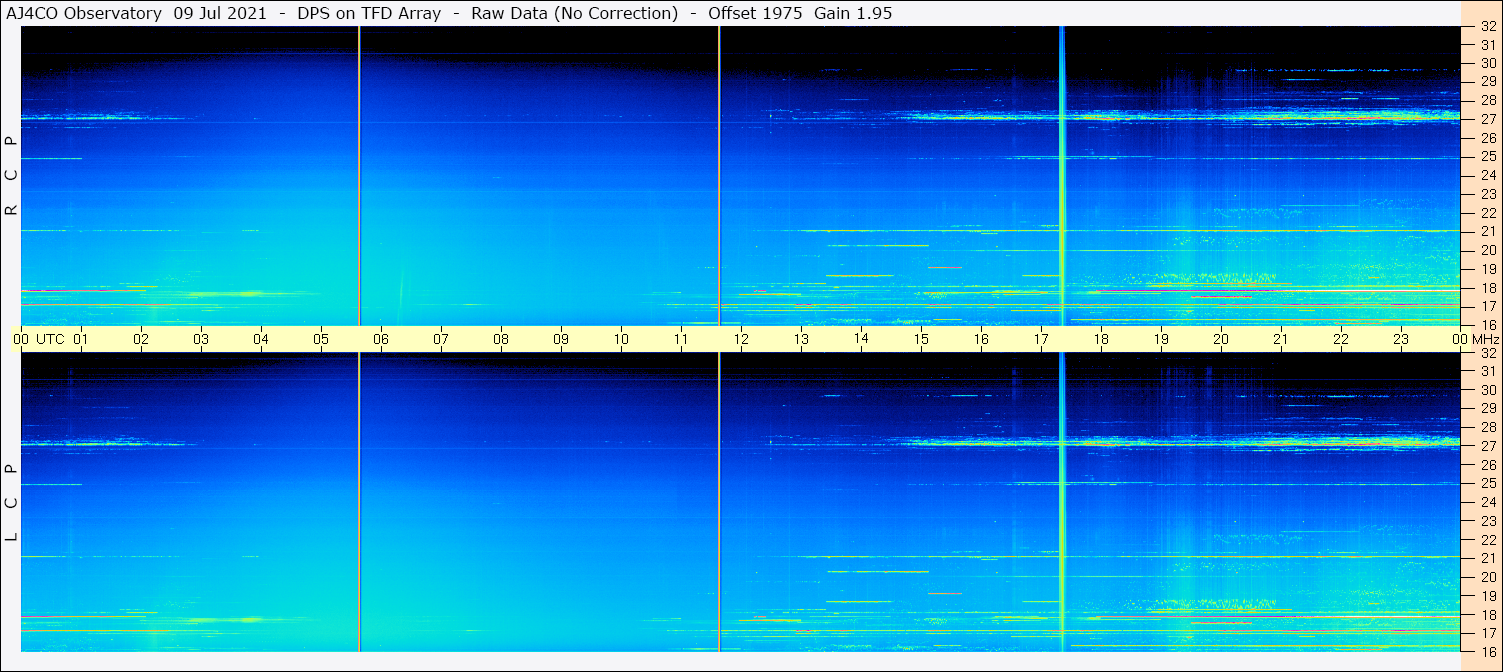
Task: Select the 20 hour tick on time axis
Action: [1221, 339]
